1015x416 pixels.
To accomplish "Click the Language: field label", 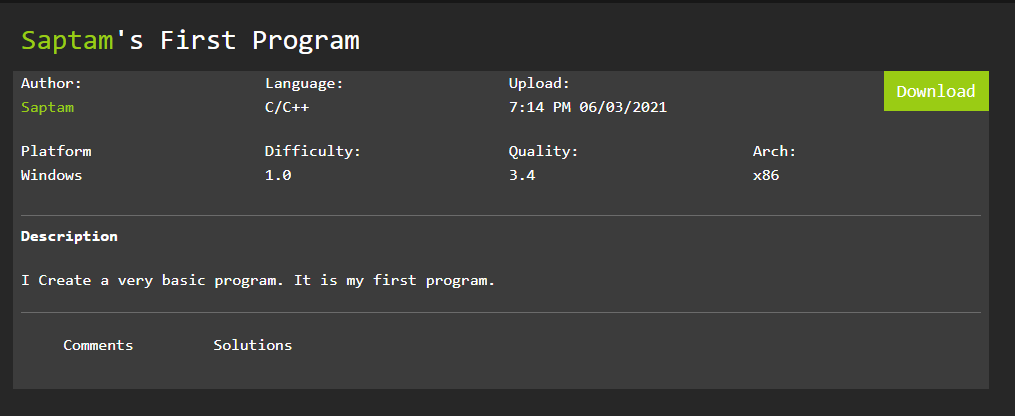I will (304, 83).
